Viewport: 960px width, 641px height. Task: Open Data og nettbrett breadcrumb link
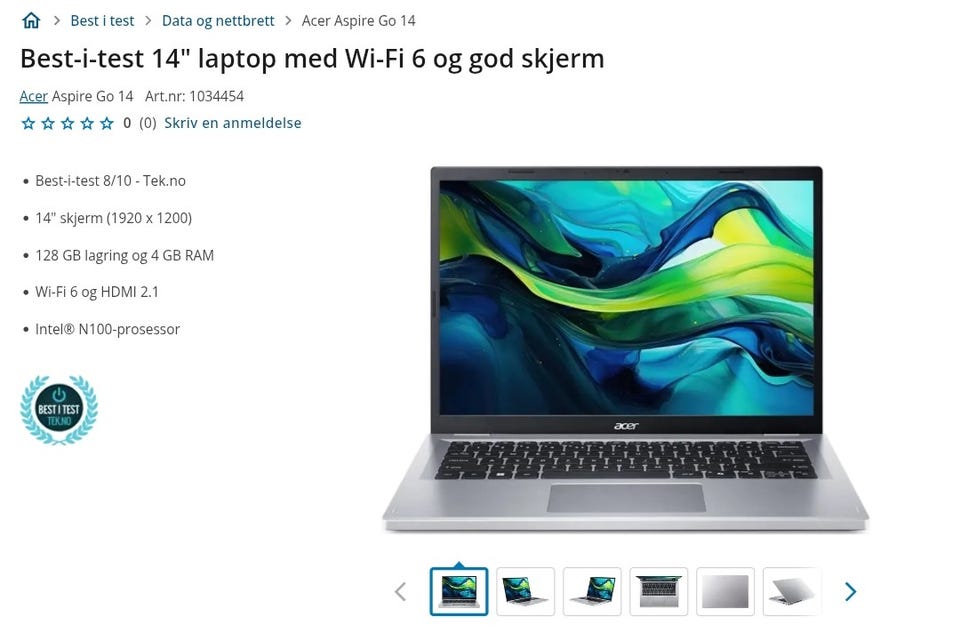point(218,21)
